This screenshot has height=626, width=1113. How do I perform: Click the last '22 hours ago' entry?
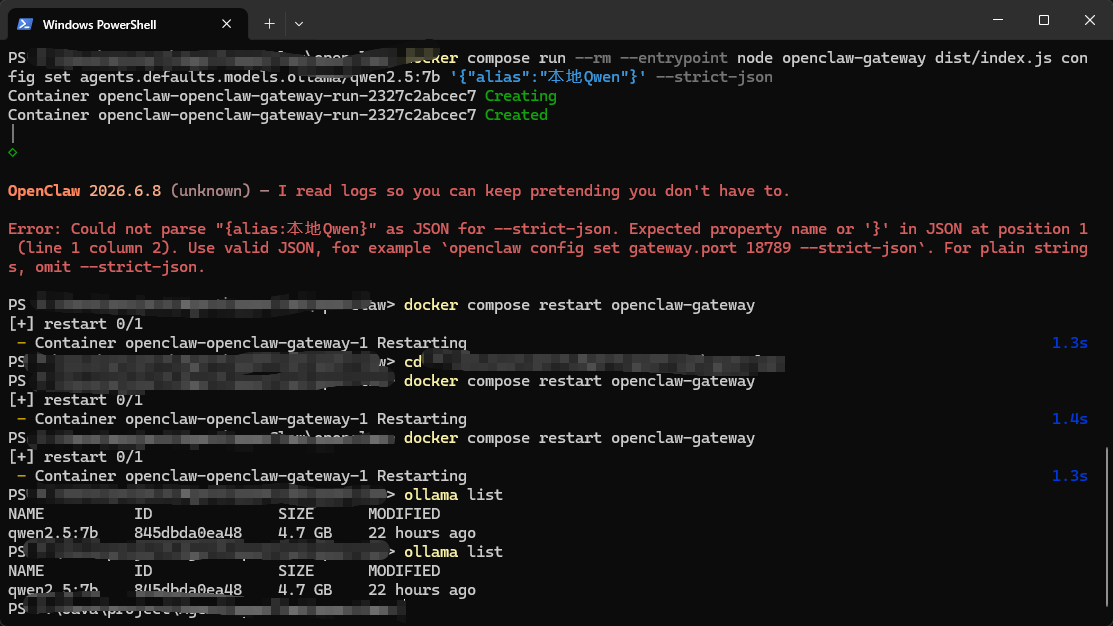[422, 590]
